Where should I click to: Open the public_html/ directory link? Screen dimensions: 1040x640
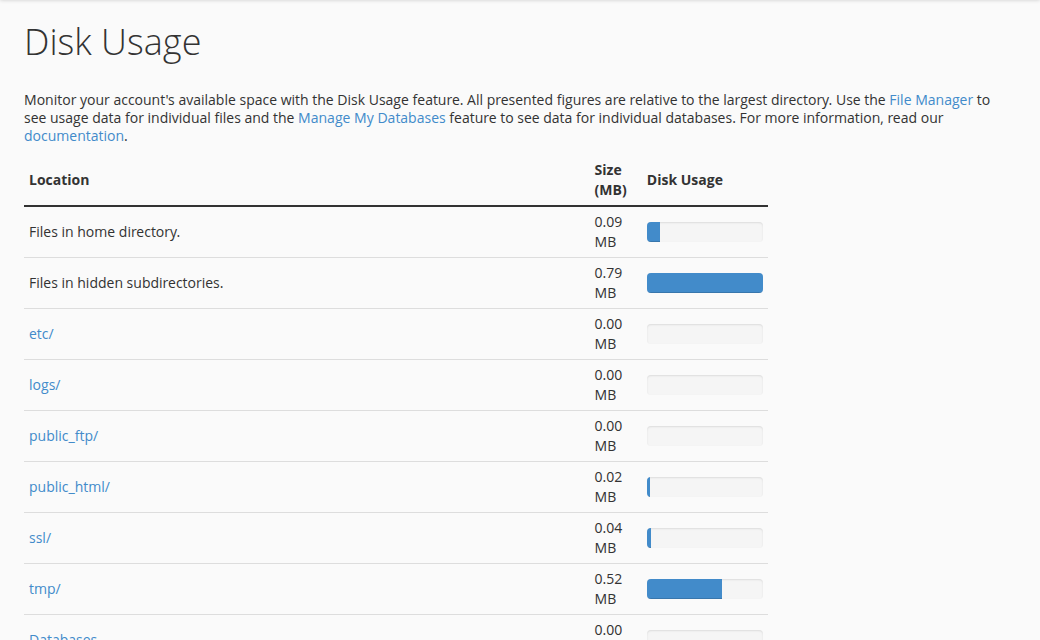(70, 487)
